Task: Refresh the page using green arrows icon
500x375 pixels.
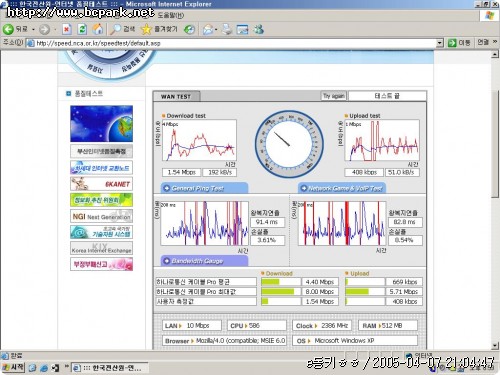Action: [x=82, y=29]
